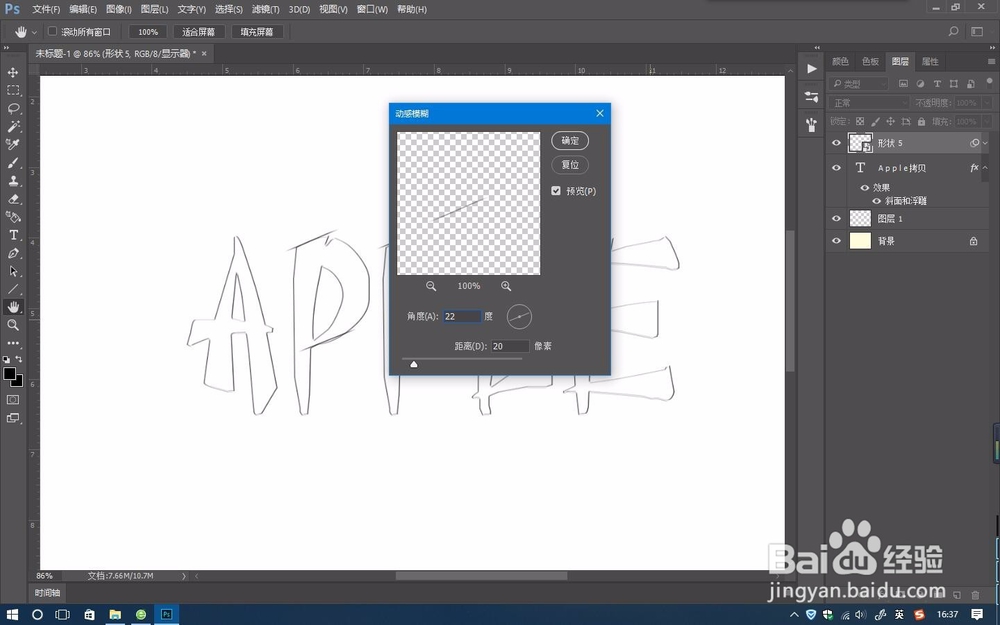Expand smart filters on 形状 5 layer
1000x625 pixels.
click(x=985, y=143)
